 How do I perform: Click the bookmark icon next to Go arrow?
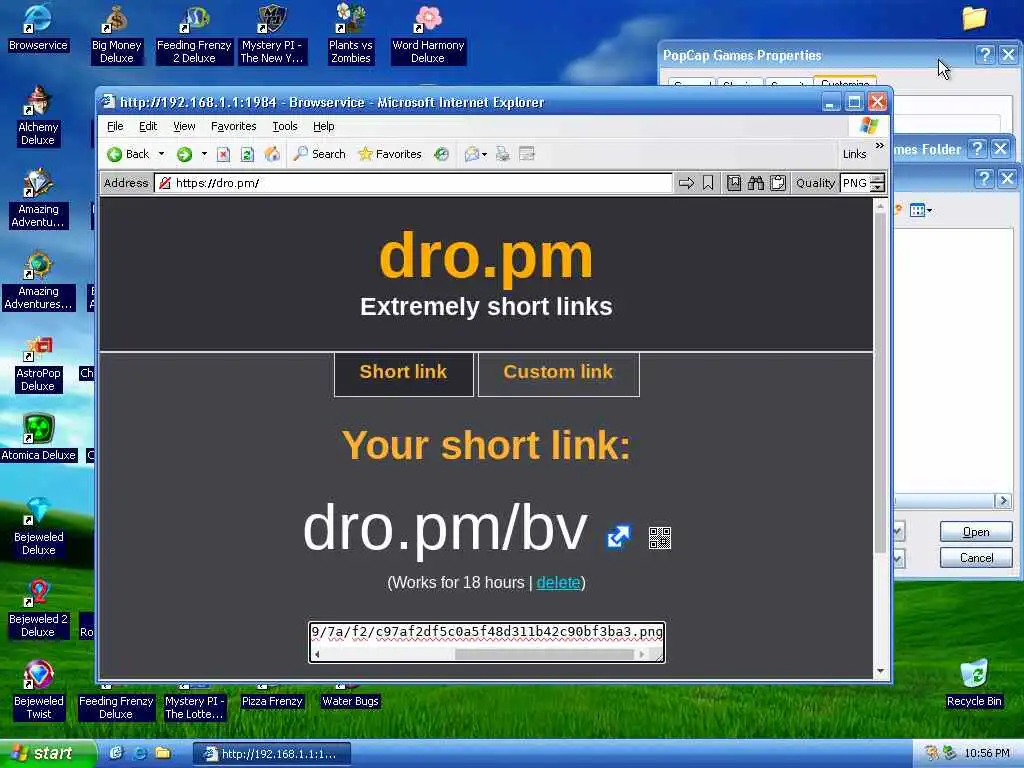708,183
